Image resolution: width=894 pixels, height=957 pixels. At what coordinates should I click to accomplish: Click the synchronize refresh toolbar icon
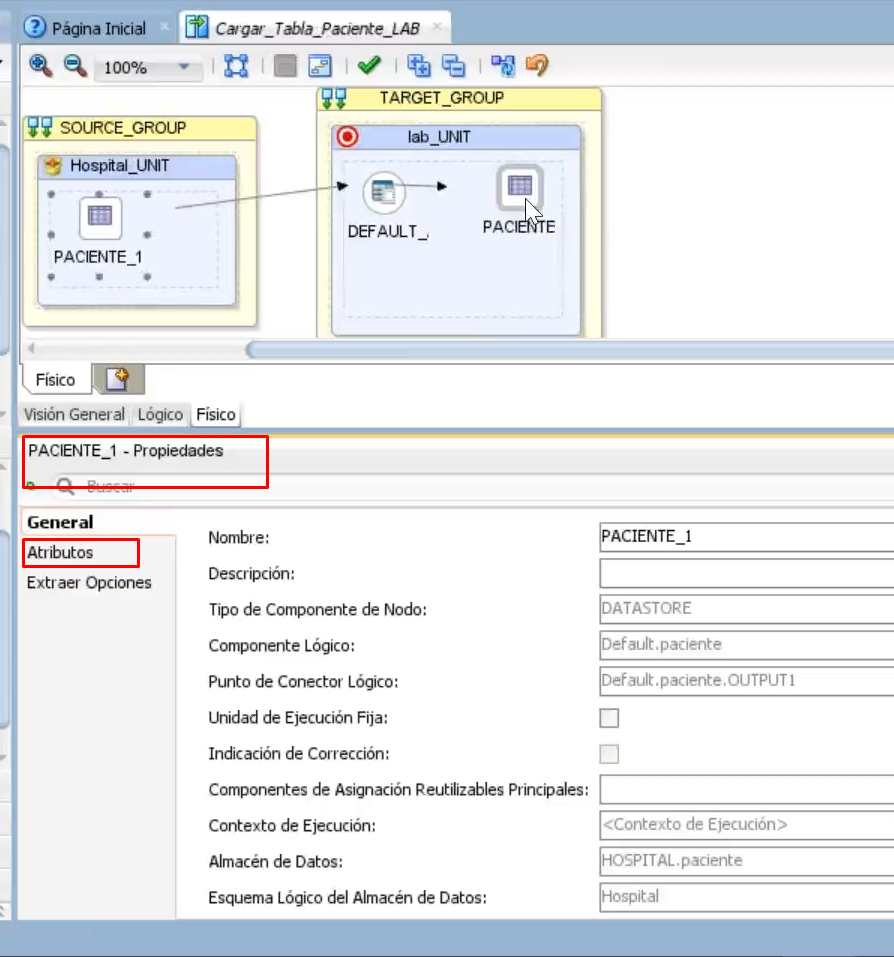(x=503, y=65)
